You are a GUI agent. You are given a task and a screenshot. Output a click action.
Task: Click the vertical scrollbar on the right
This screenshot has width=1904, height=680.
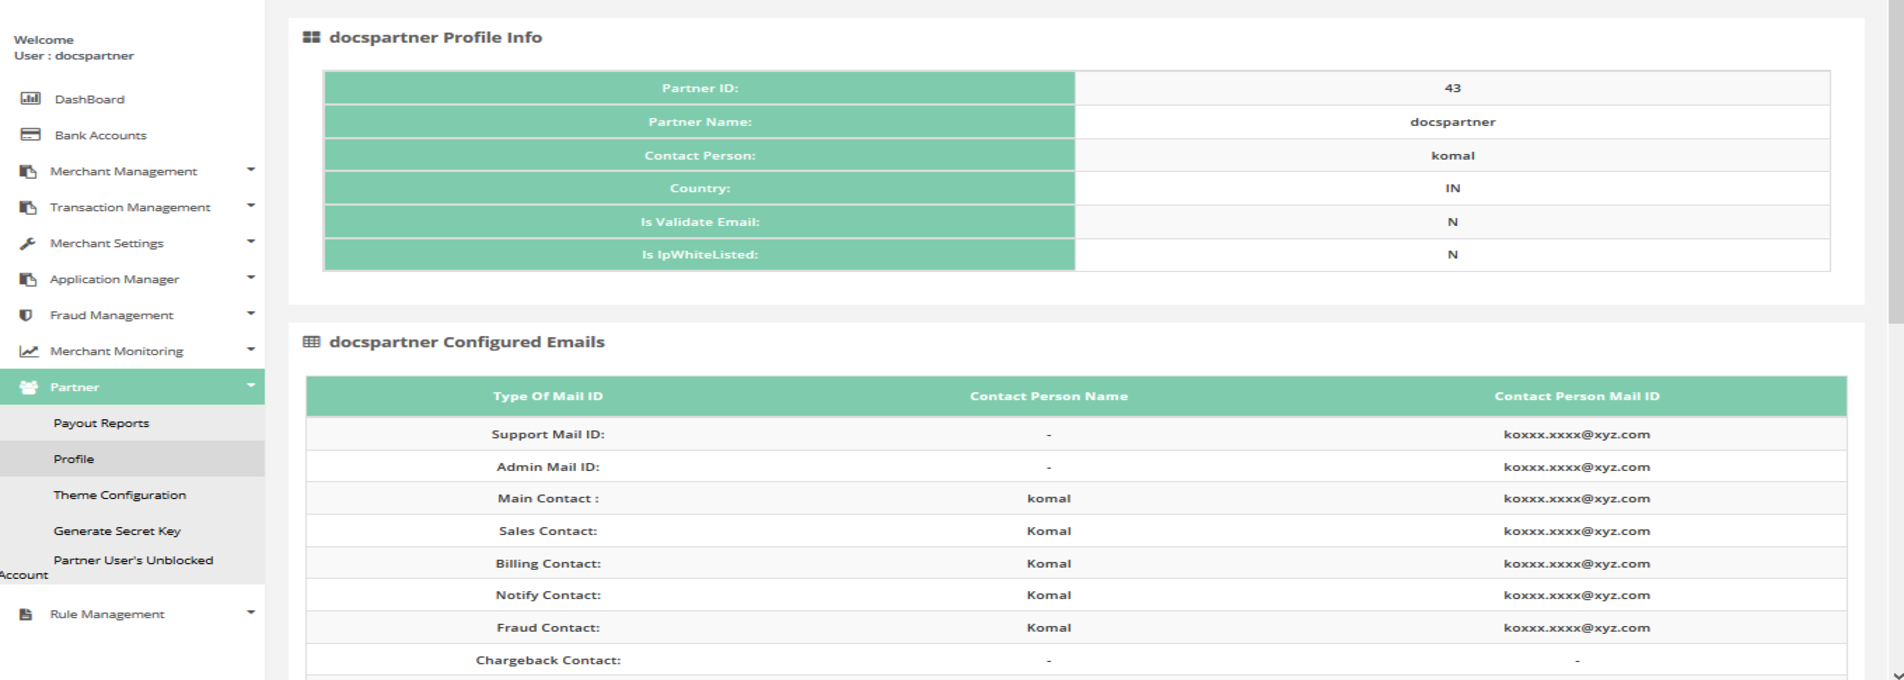click(x=1895, y=160)
